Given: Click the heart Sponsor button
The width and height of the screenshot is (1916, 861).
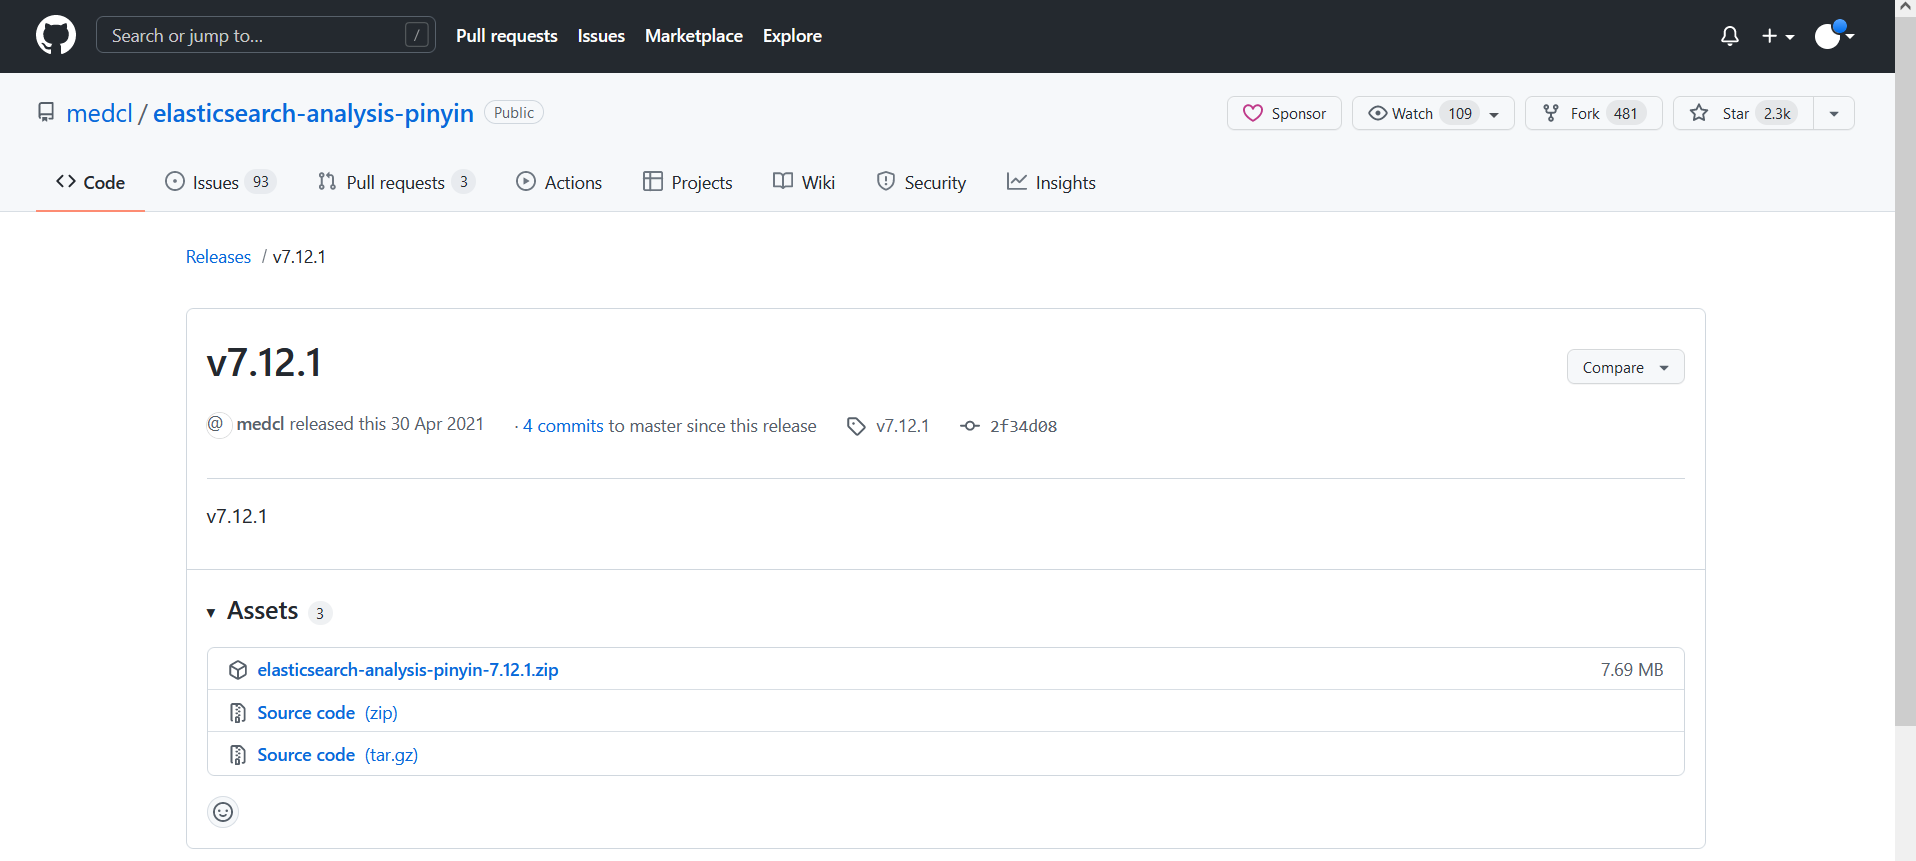Looking at the screenshot, I should pos(1284,113).
